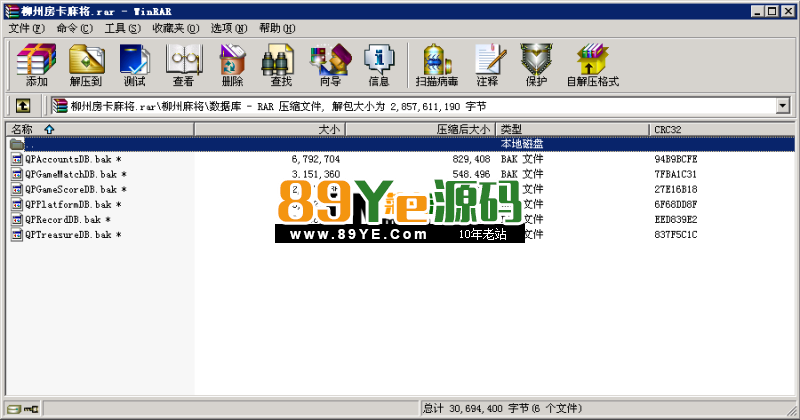Select the parent folder '..' row
This screenshot has height=420, width=800.
click(401, 144)
